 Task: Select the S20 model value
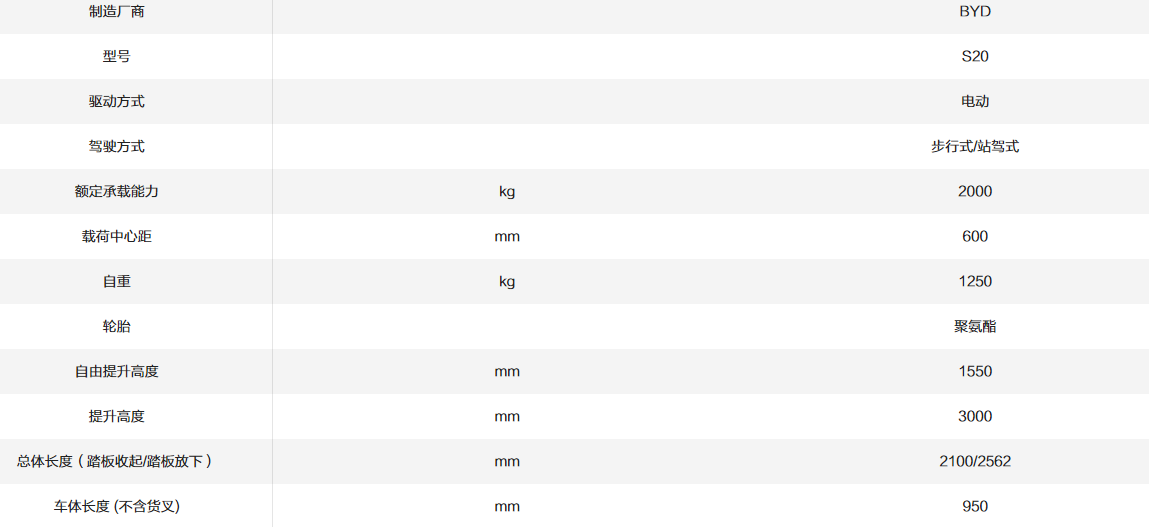tap(974, 57)
